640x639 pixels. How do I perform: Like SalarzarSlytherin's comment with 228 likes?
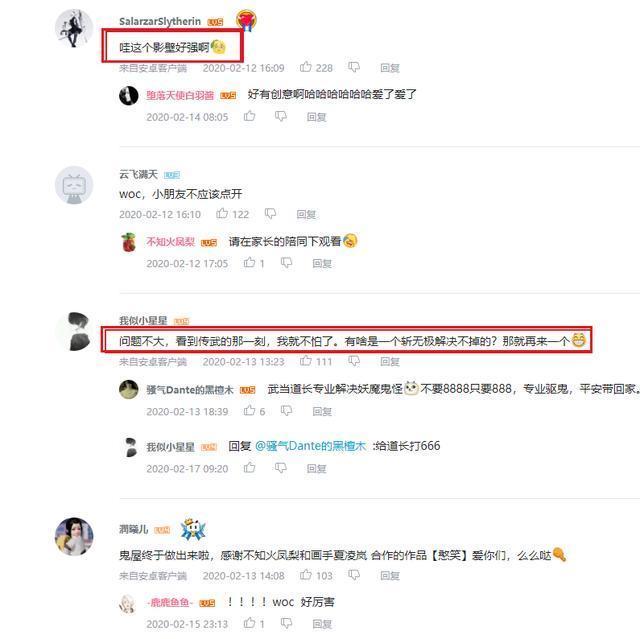(x=306, y=67)
